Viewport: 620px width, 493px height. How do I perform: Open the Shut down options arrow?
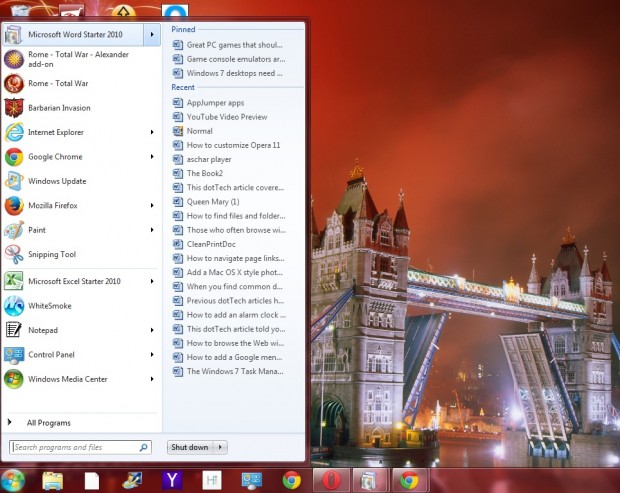click(x=221, y=447)
